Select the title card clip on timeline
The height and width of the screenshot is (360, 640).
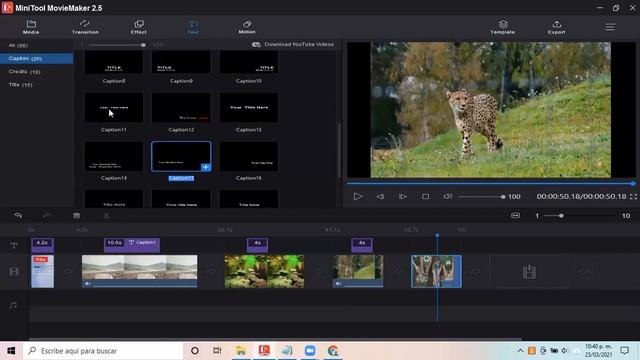(42, 271)
